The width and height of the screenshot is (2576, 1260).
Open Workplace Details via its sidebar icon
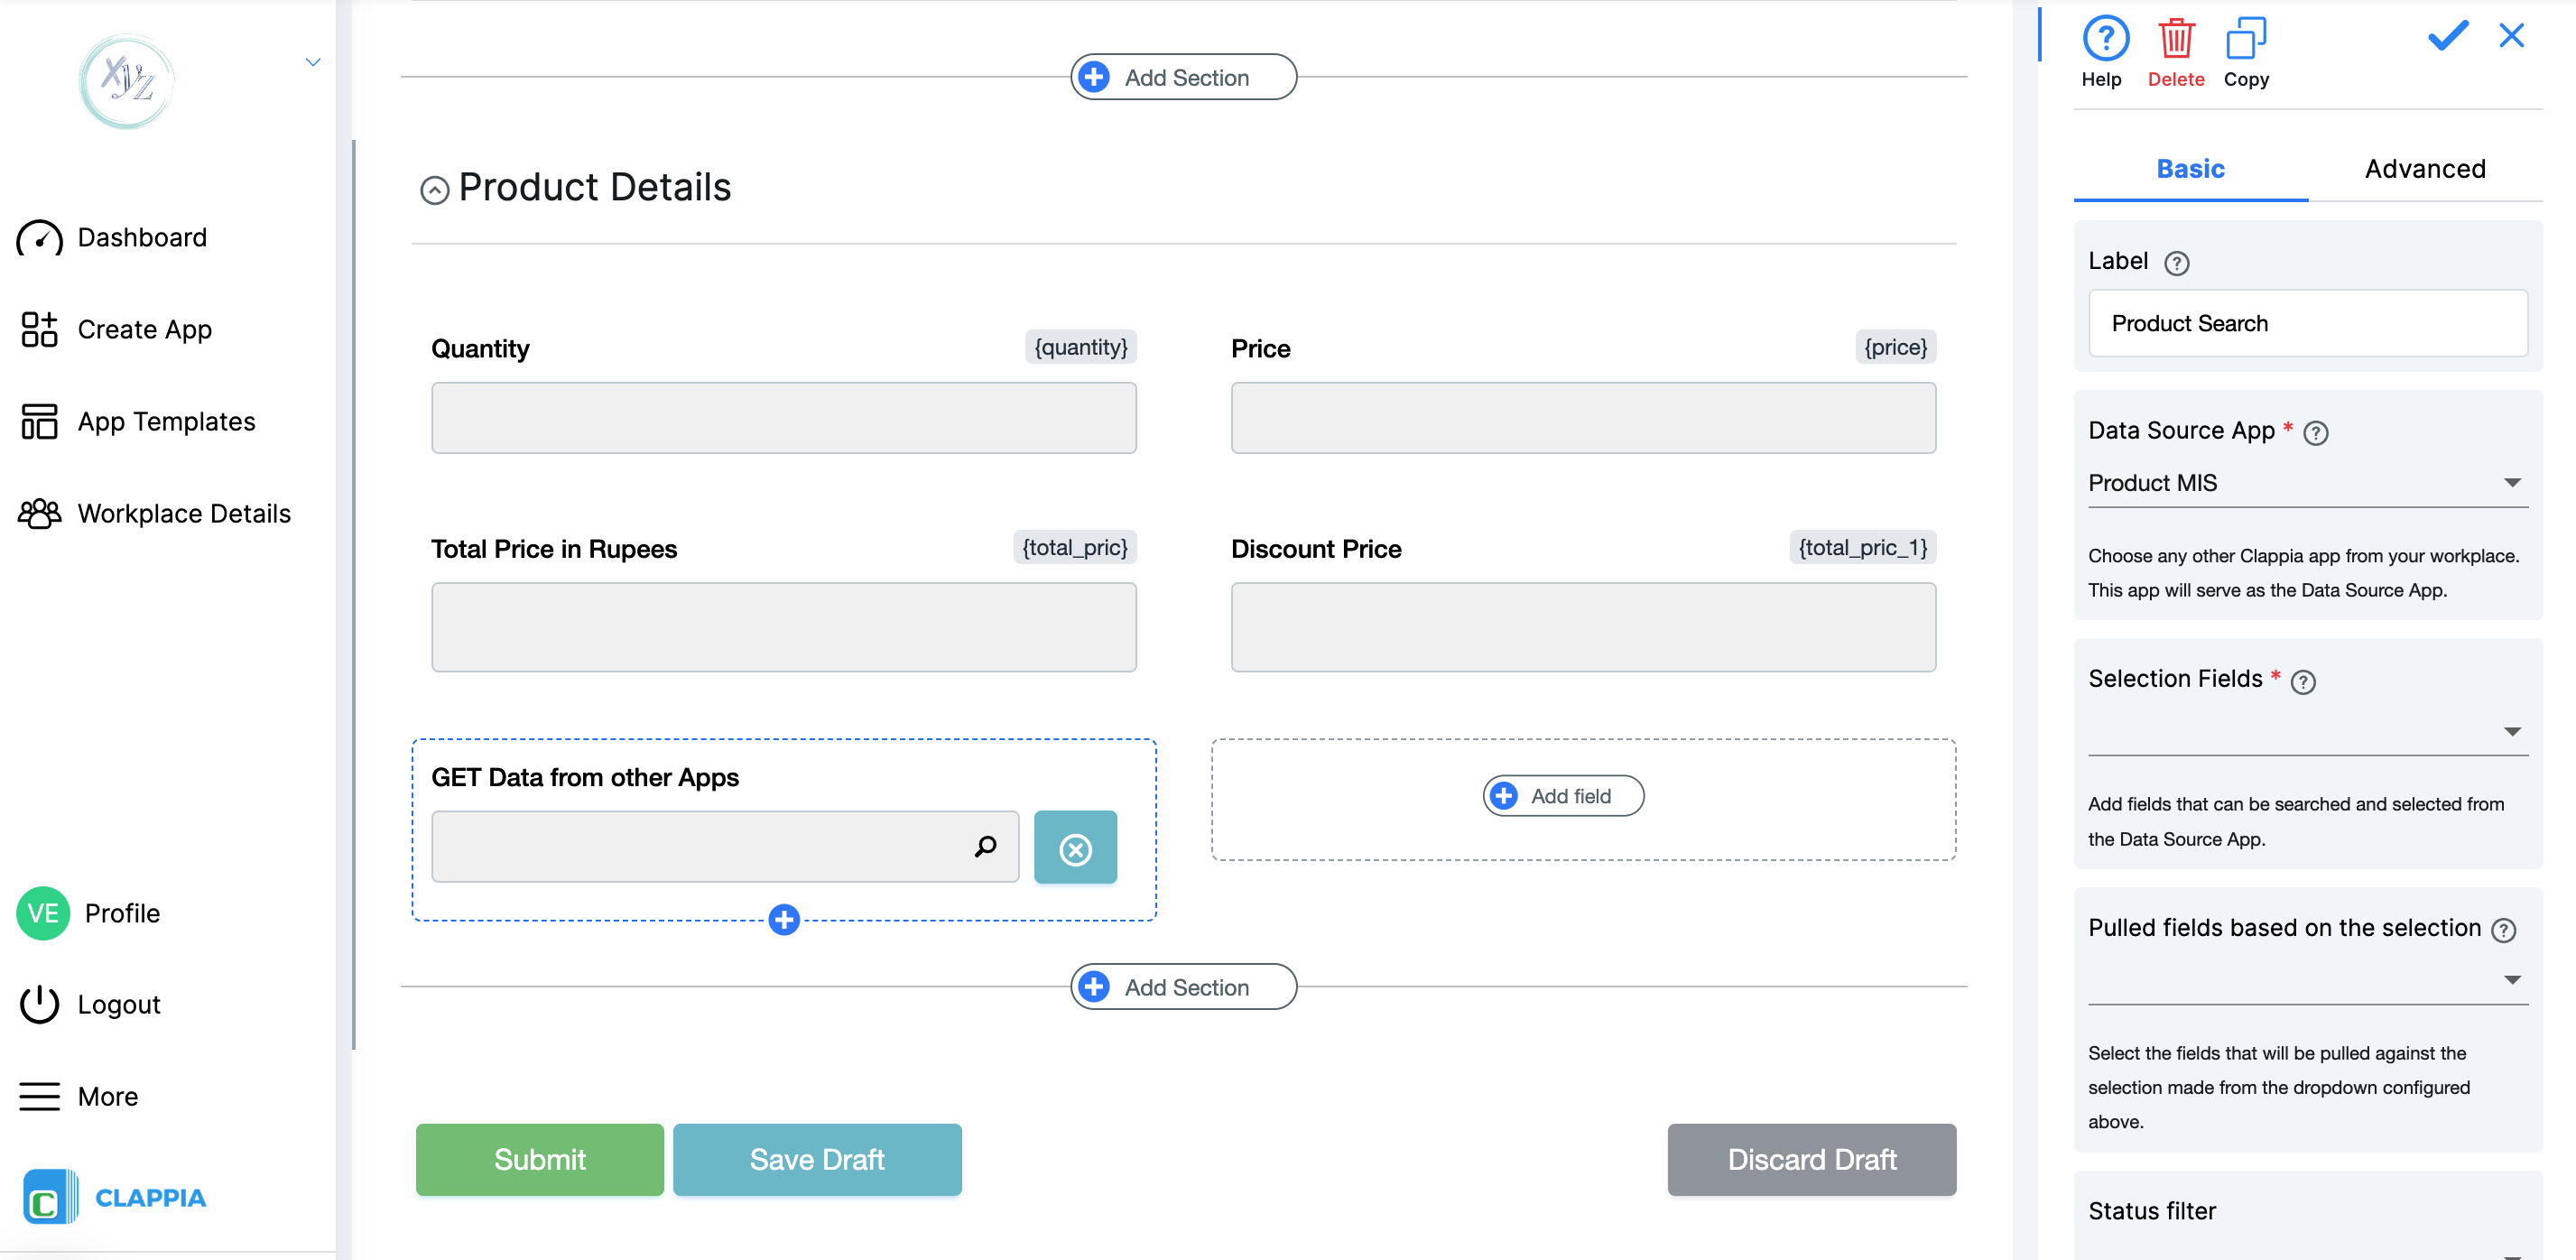(40, 513)
